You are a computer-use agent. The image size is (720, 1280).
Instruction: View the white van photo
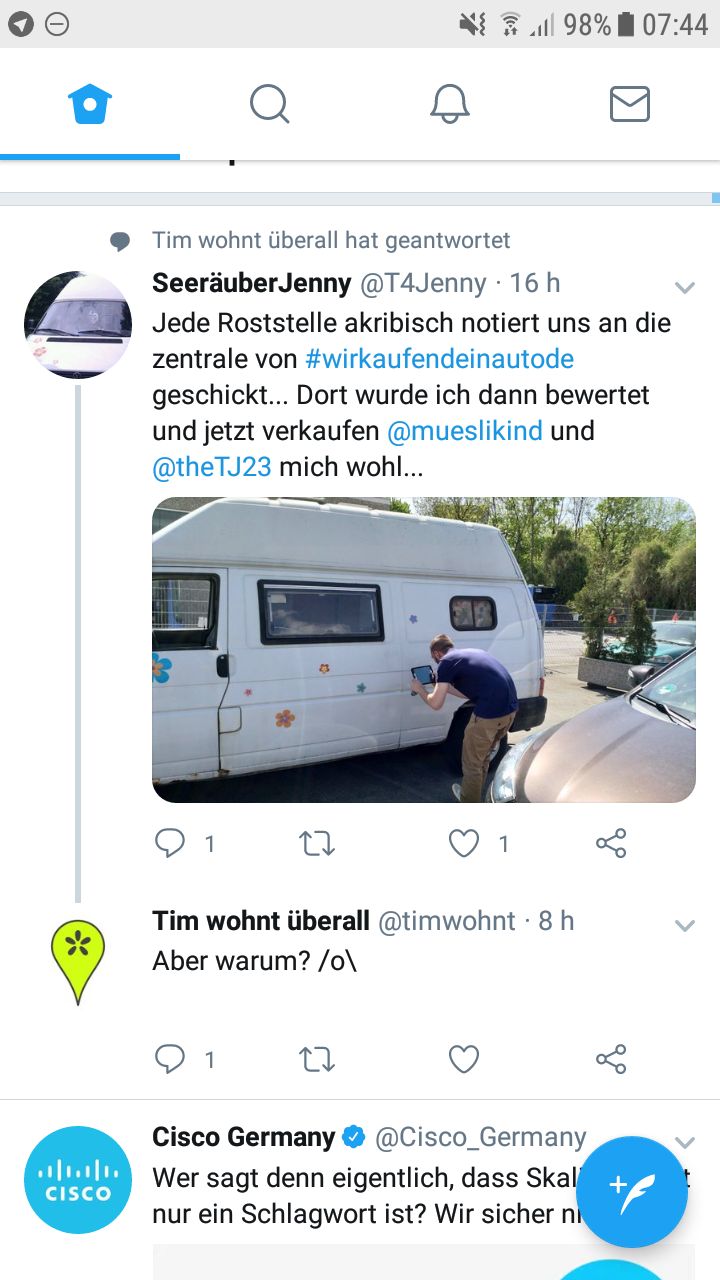(x=424, y=650)
